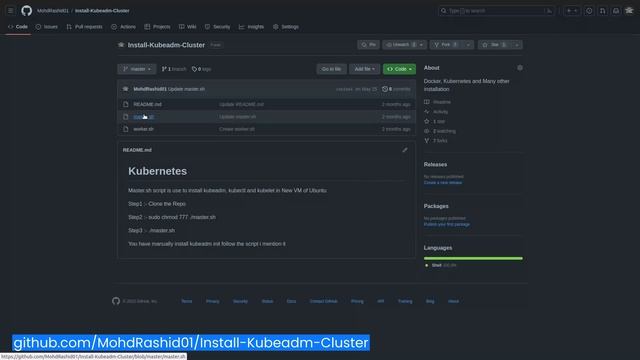
Task: Open the issues icon in header
Action: (x=589, y=11)
